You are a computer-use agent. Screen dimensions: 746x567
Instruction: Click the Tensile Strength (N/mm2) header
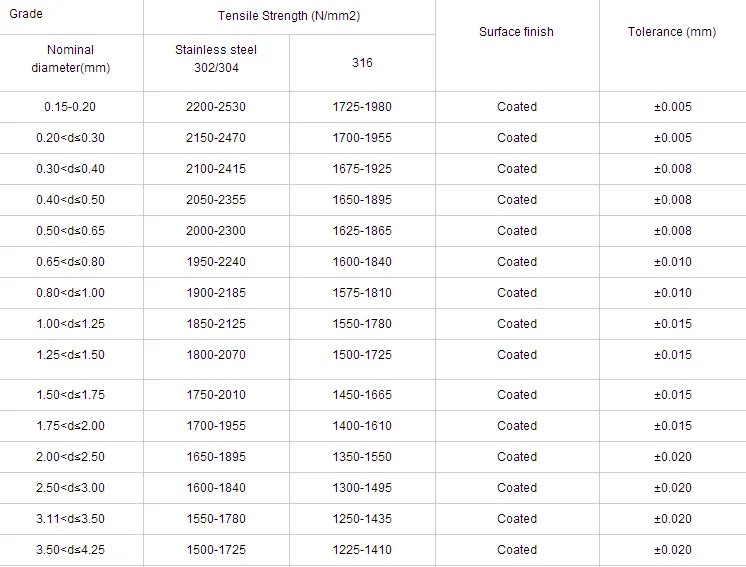point(289,17)
